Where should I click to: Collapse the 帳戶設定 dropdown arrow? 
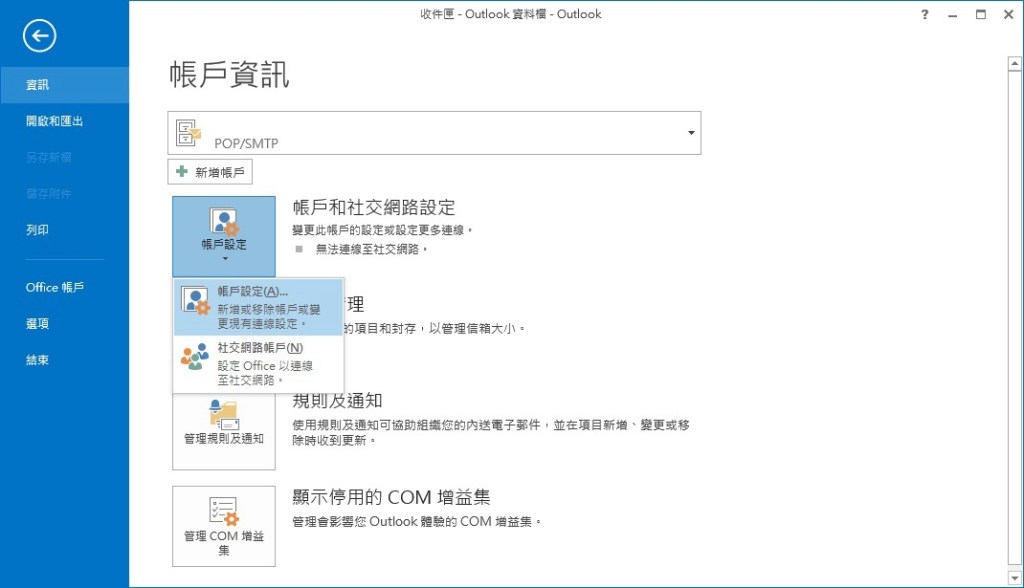coord(223,260)
